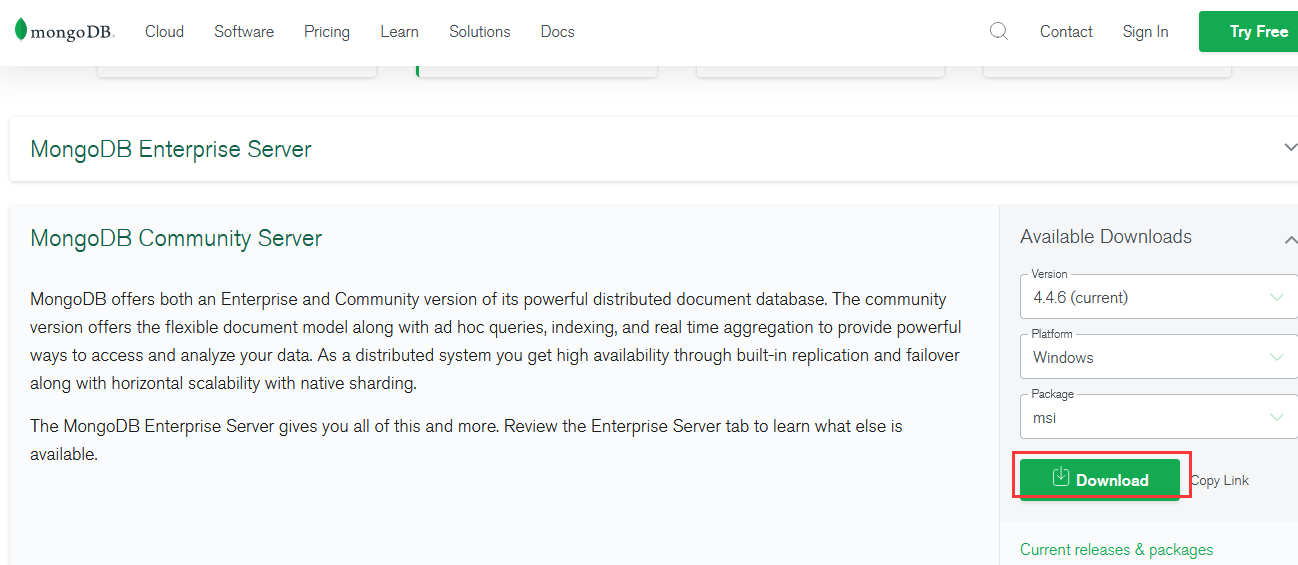Open the Platform dropdown showing Windows
Screen dimensions: 1298x565
[1159, 357]
